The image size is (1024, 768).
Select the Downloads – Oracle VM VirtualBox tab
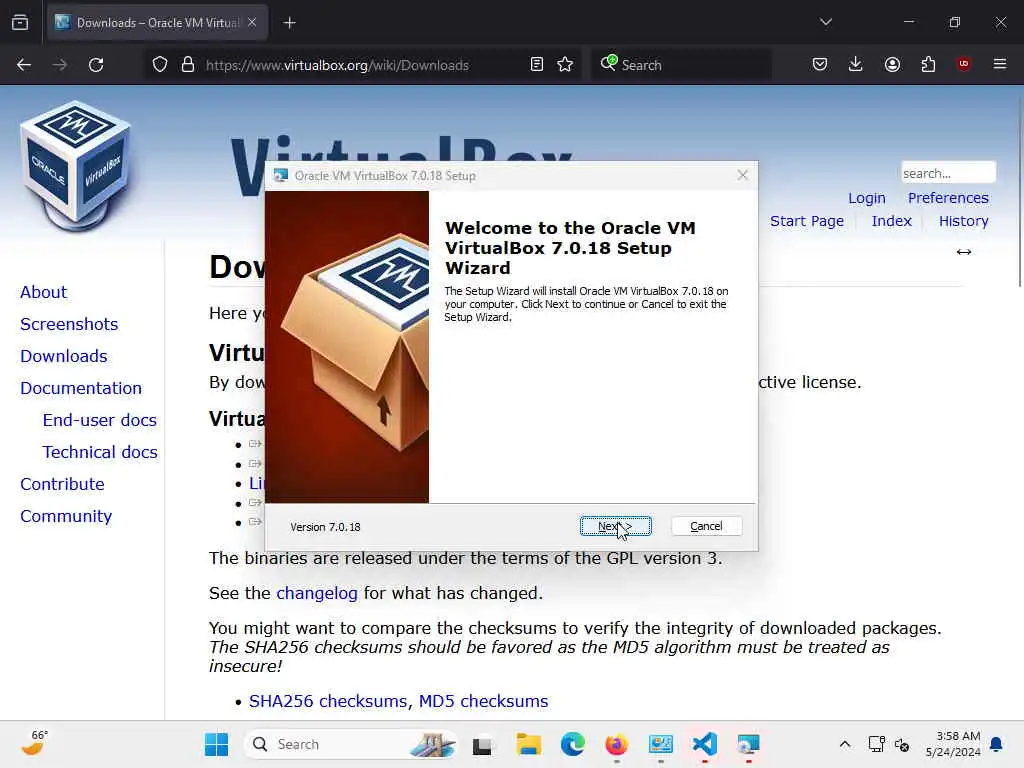coord(157,23)
